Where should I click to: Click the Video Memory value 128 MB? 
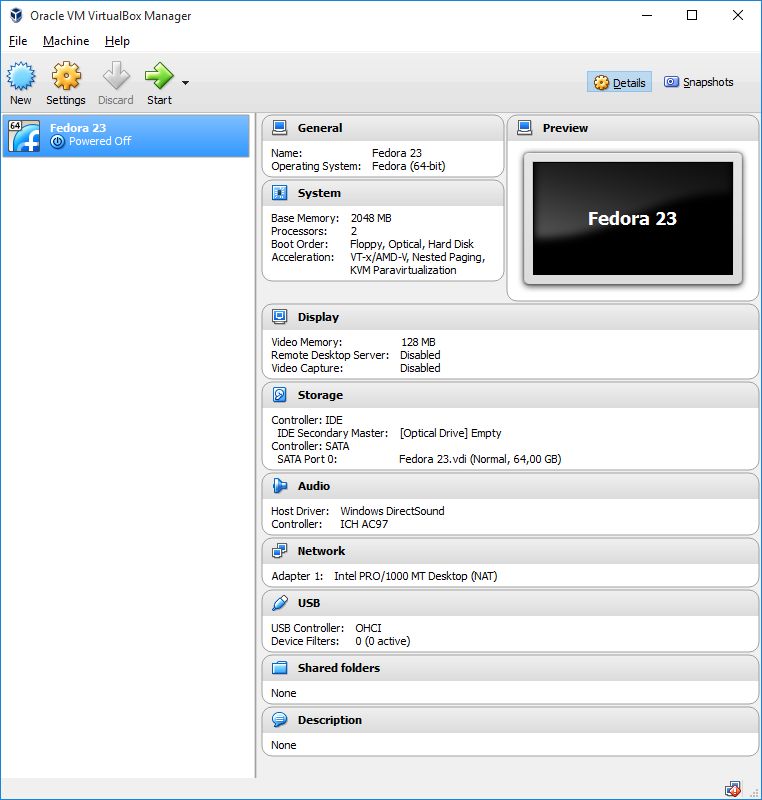418,342
